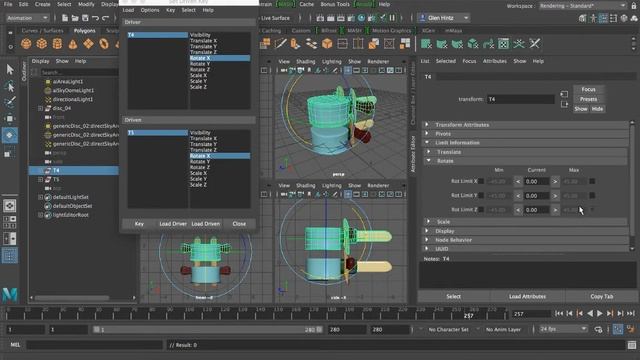The width and height of the screenshot is (640, 360).
Task: Click the New Scene icon
Action: [65, 18]
